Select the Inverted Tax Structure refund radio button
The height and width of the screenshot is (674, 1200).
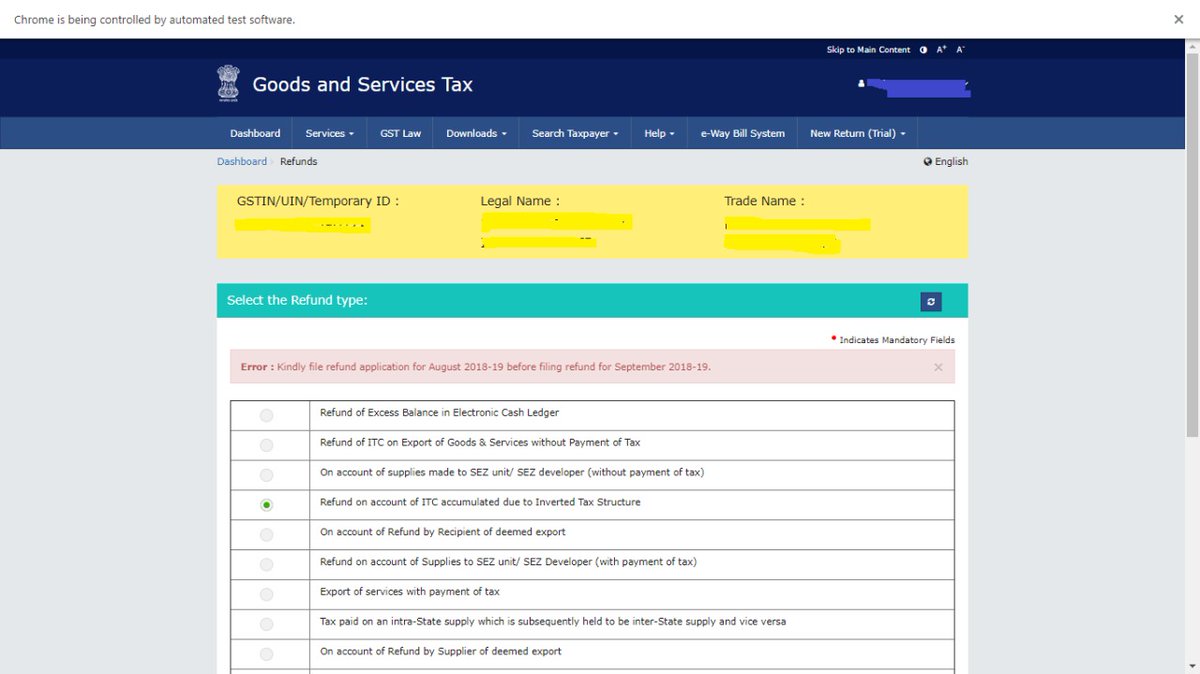266,505
